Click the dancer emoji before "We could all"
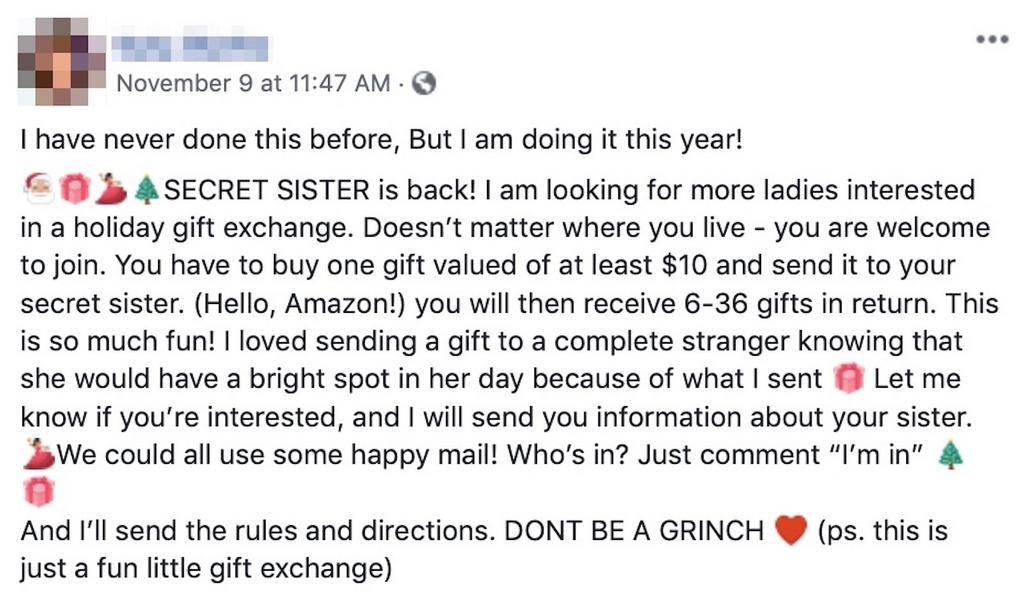The width and height of the screenshot is (1024, 602). pos(38,455)
